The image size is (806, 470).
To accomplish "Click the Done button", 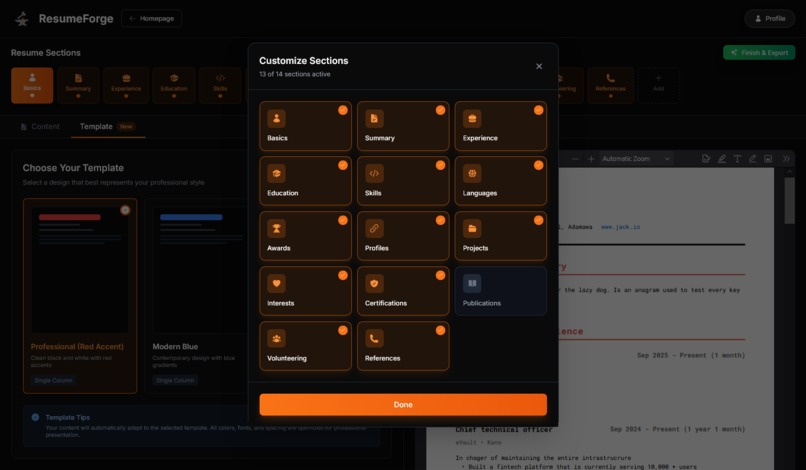I will click(403, 405).
